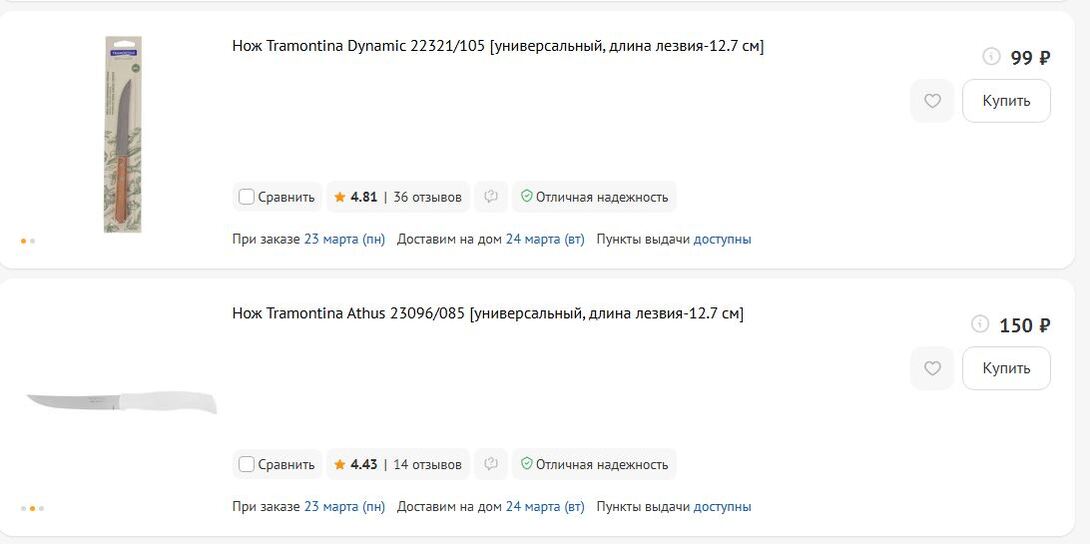Click 'Купить' button for the 99 ₽ knife

(1006, 101)
